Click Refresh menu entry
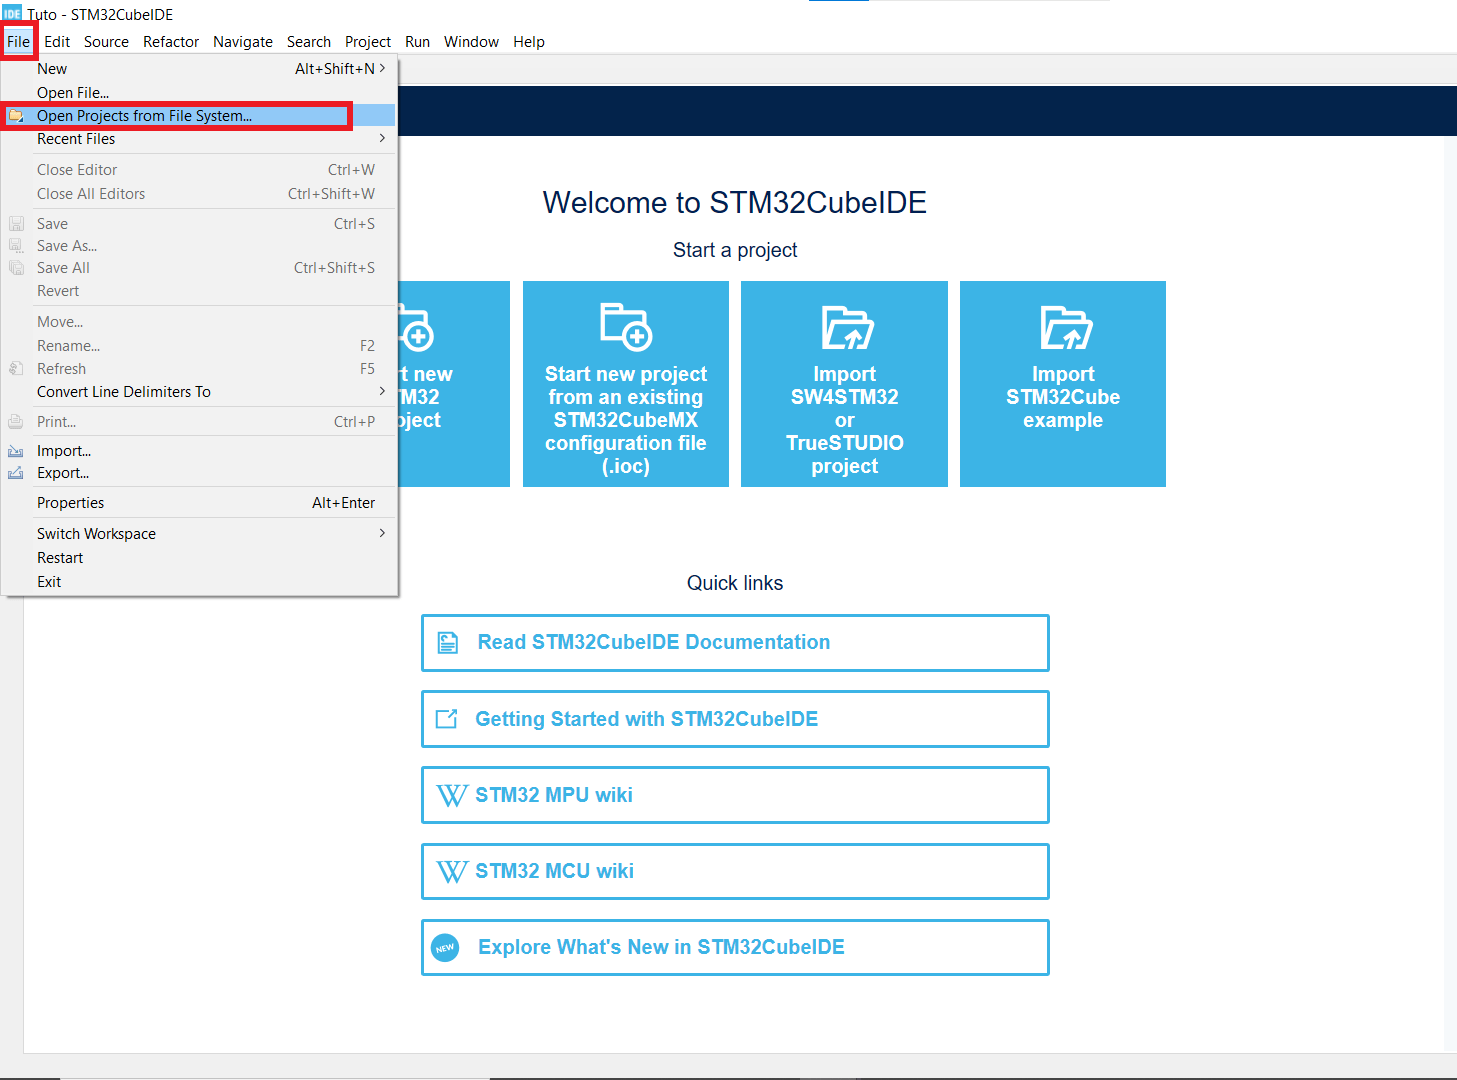The height and width of the screenshot is (1080, 1457). coord(199,369)
